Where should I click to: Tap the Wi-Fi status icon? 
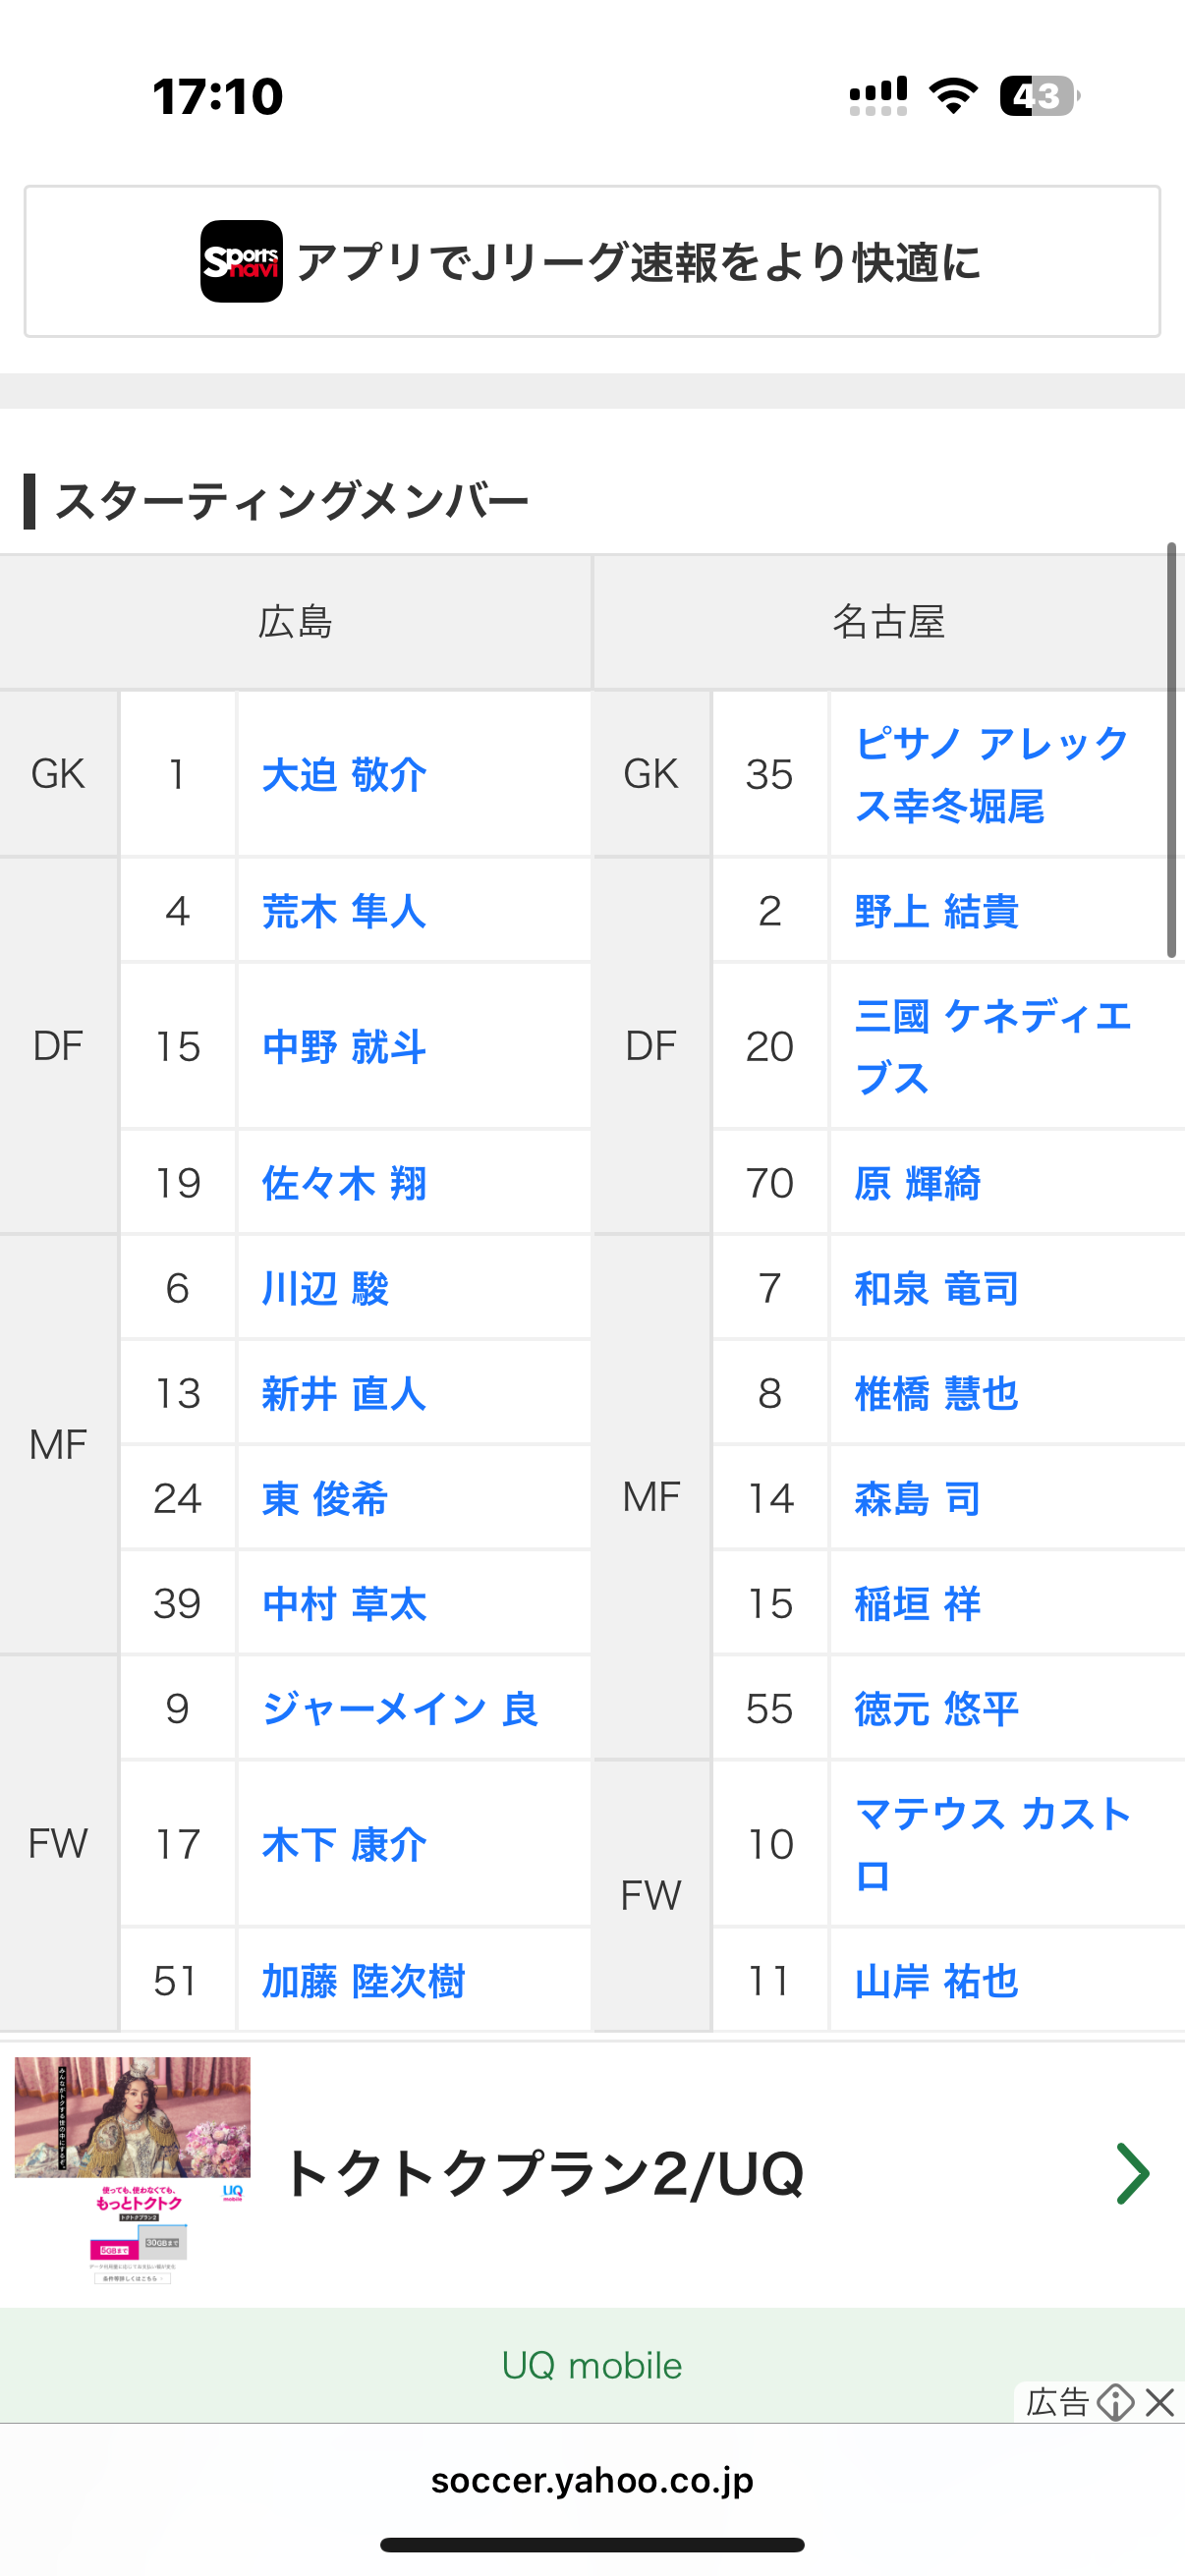tap(953, 95)
